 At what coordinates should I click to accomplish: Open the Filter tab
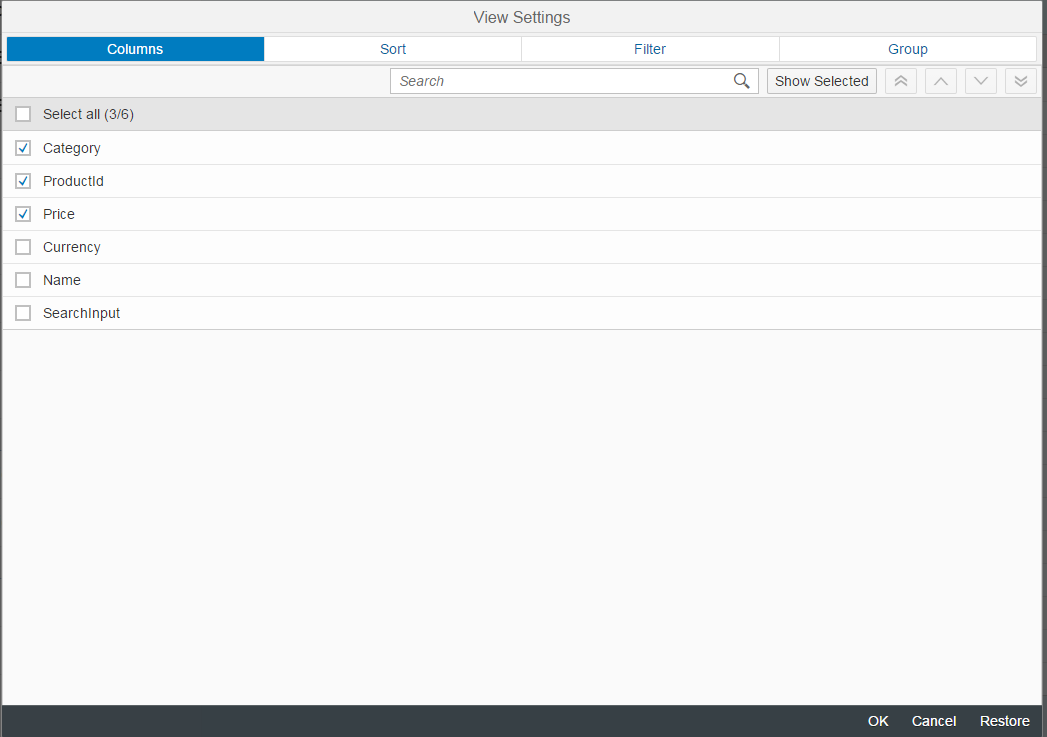click(650, 49)
